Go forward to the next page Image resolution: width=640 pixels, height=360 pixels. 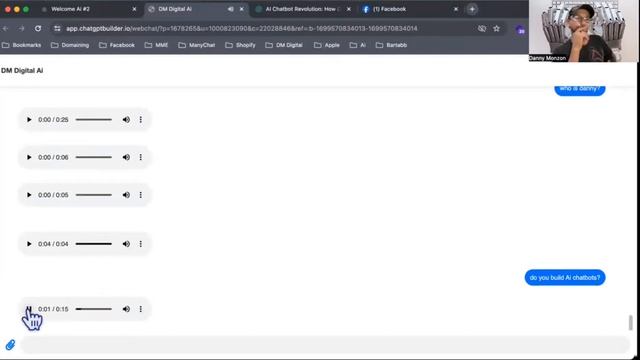(22, 28)
